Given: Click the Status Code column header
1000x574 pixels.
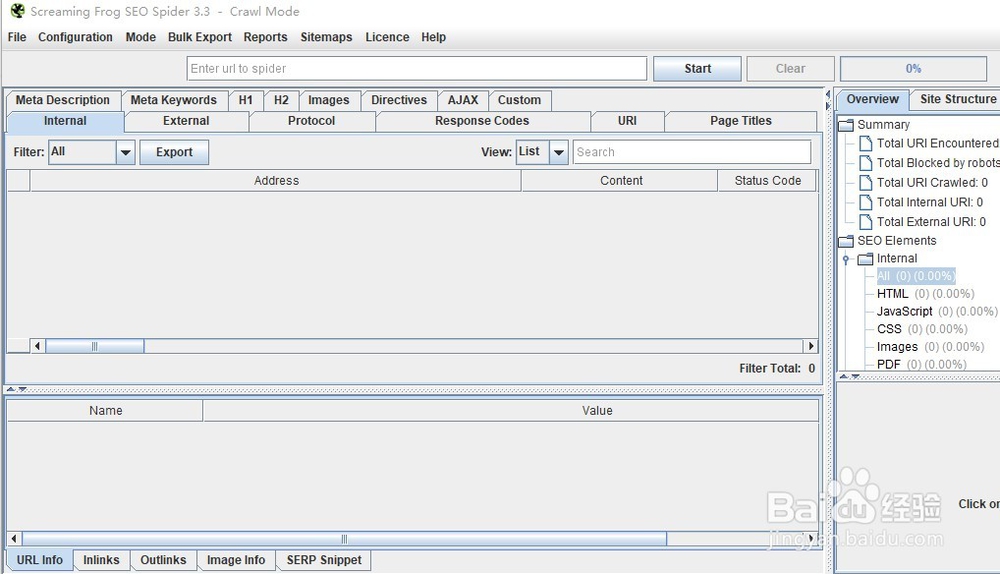Looking at the screenshot, I should [x=768, y=181].
